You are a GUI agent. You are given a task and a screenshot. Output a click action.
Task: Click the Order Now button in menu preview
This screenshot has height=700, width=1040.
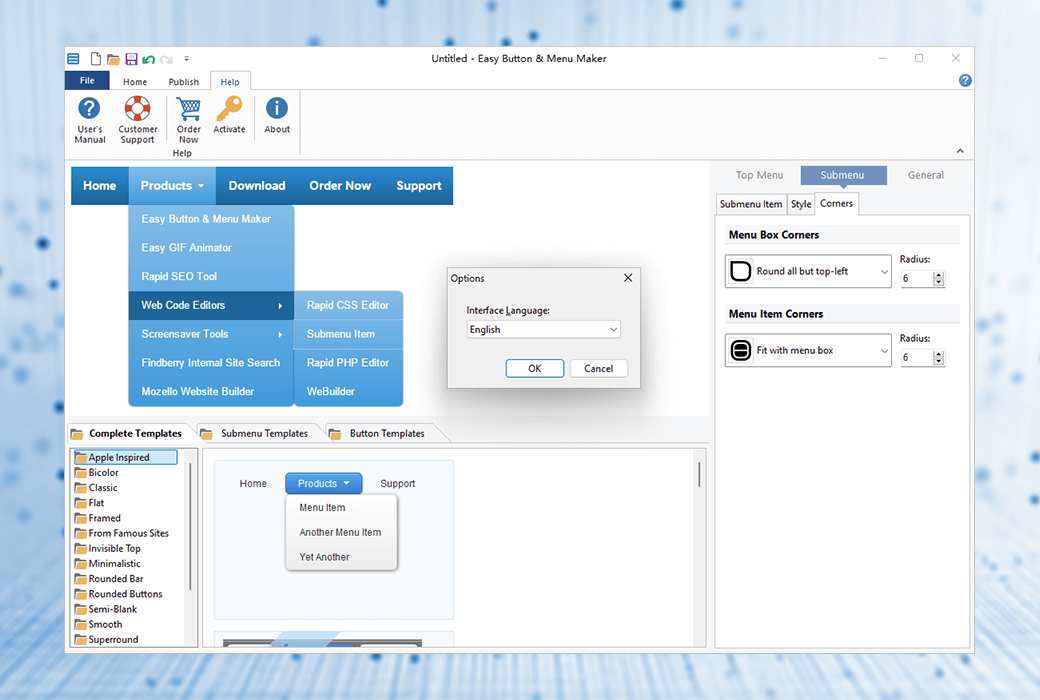[x=340, y=186]
